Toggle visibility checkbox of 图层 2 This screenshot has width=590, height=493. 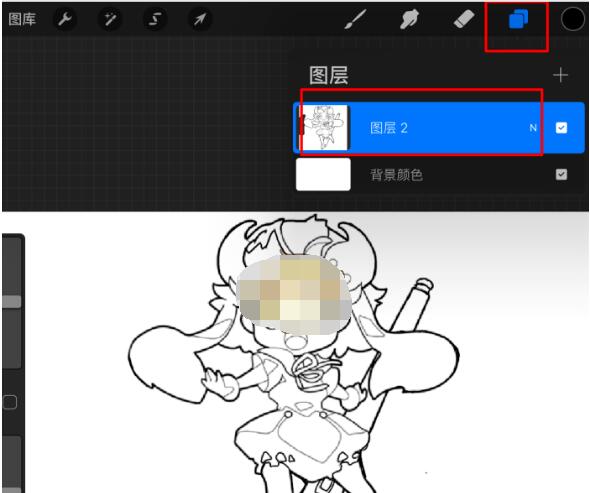pyautogui.click(x=561, y=128)
